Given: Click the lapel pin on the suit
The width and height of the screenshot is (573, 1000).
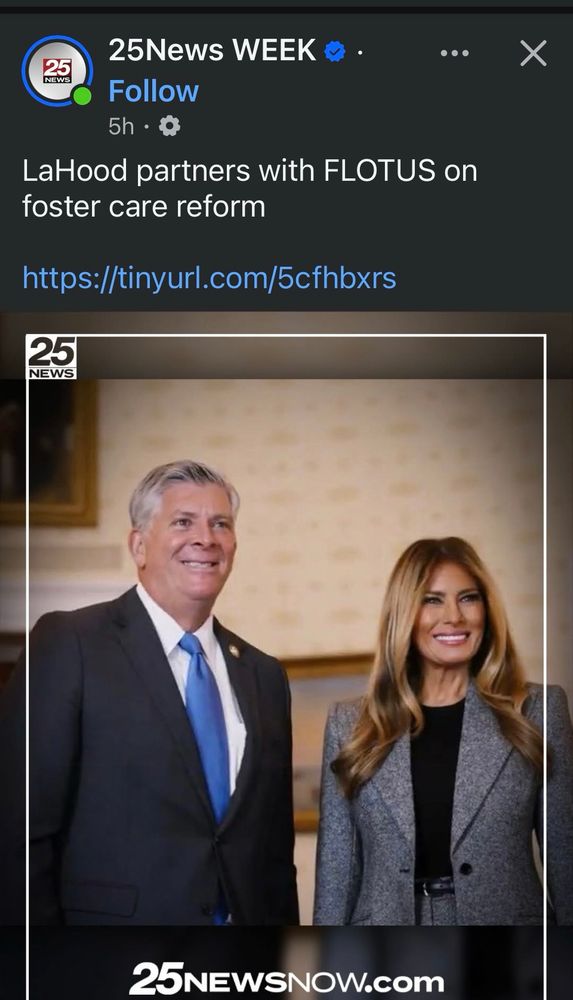Looking at the screenshot, I should [234, 651].
